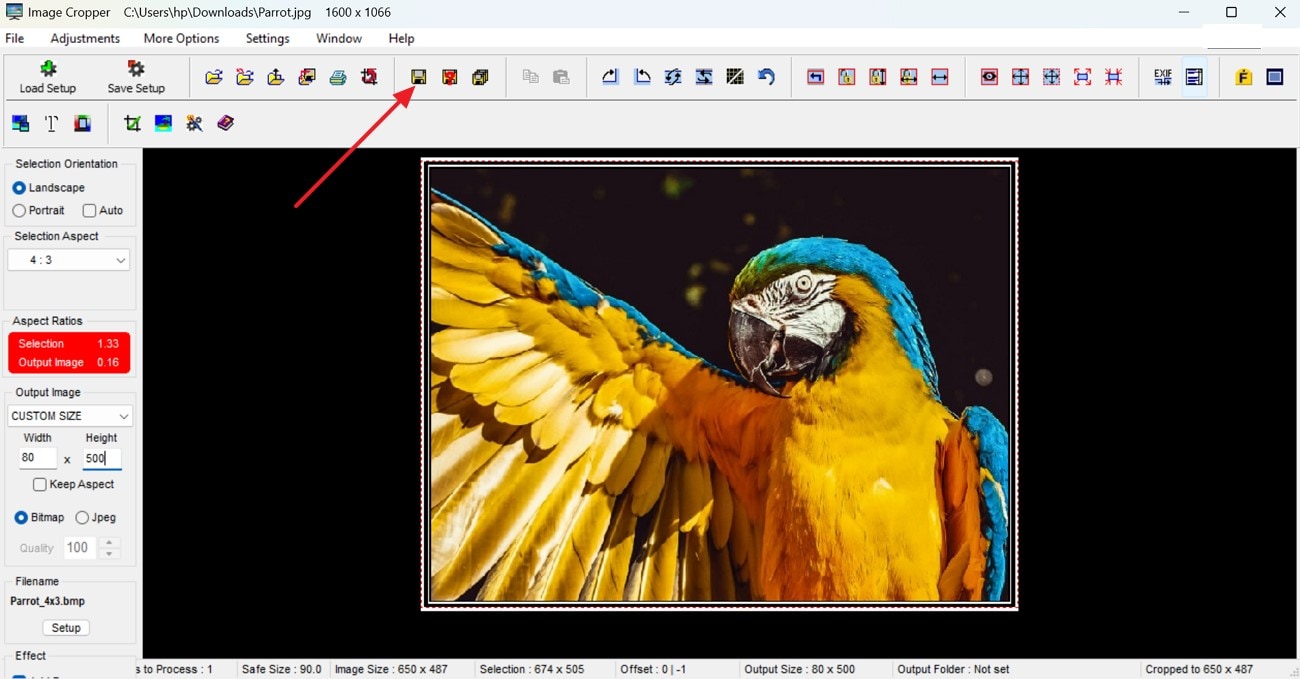1300x679 pixels.
Task: Click the folder icon with up arrow
Action: coord(276,77)
